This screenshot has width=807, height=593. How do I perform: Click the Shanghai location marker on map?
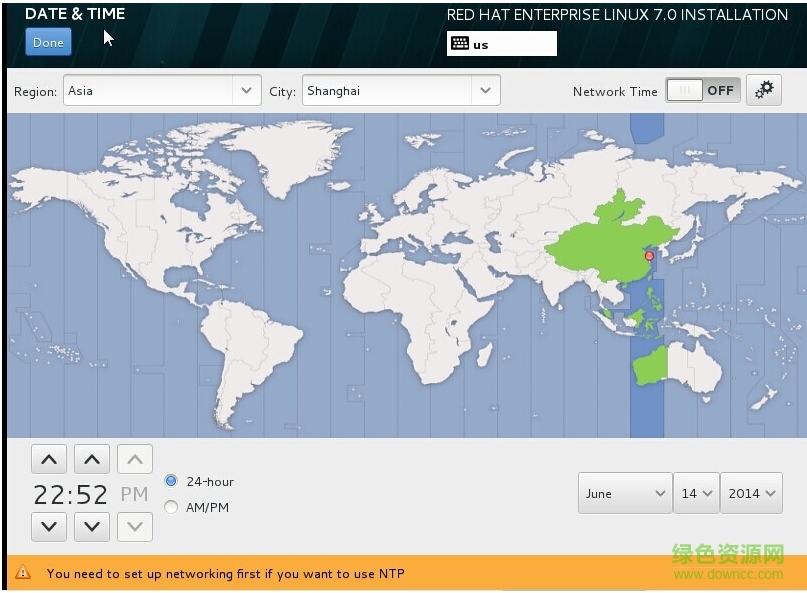(x=649, y=256)
